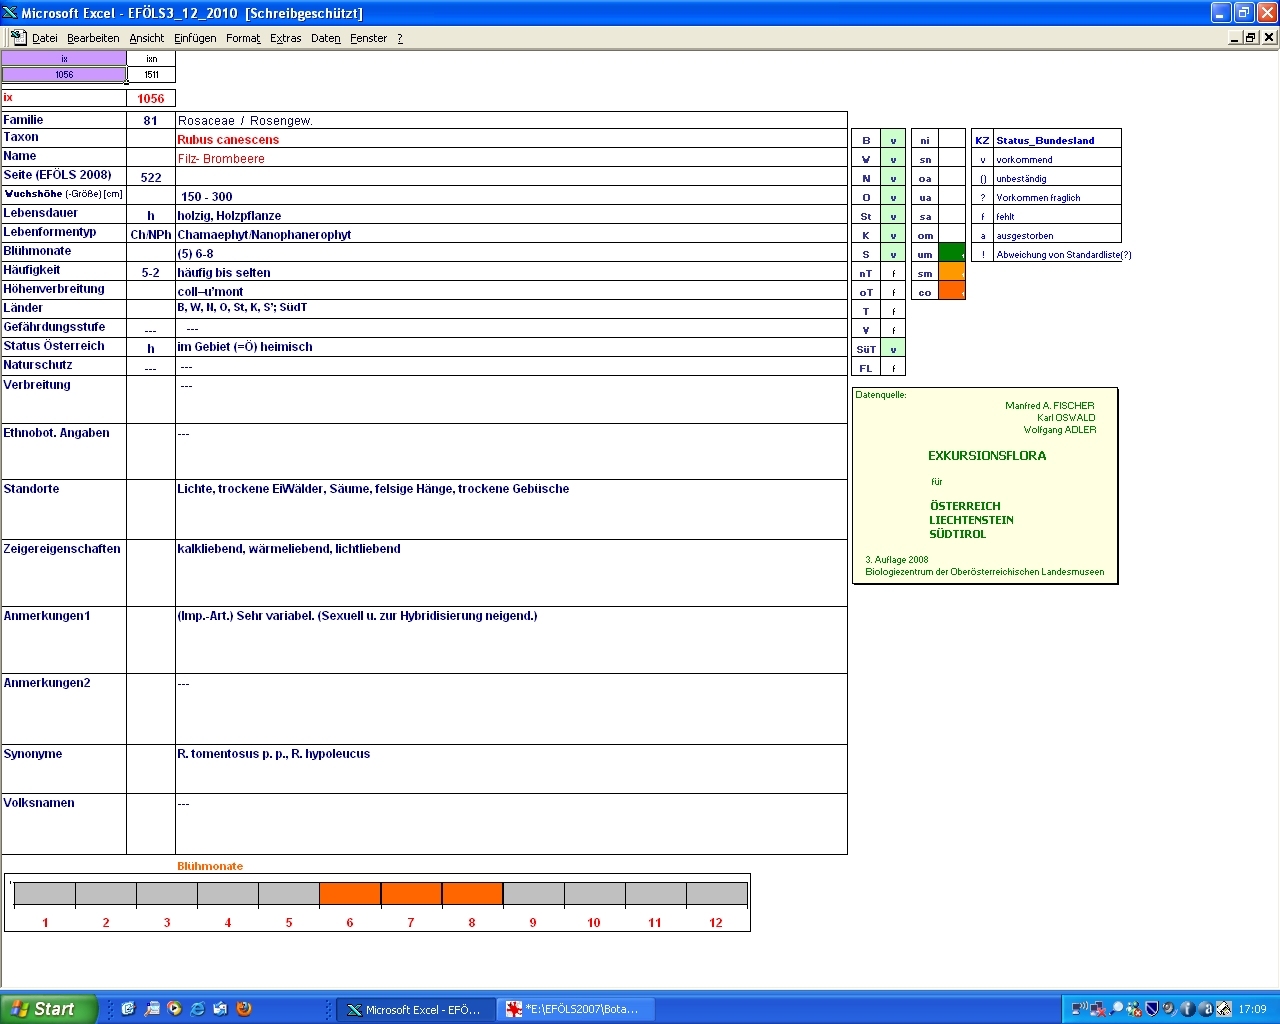Open Messenger tray icon with red cross
The image size is (1280, 1024).
1134,1009
